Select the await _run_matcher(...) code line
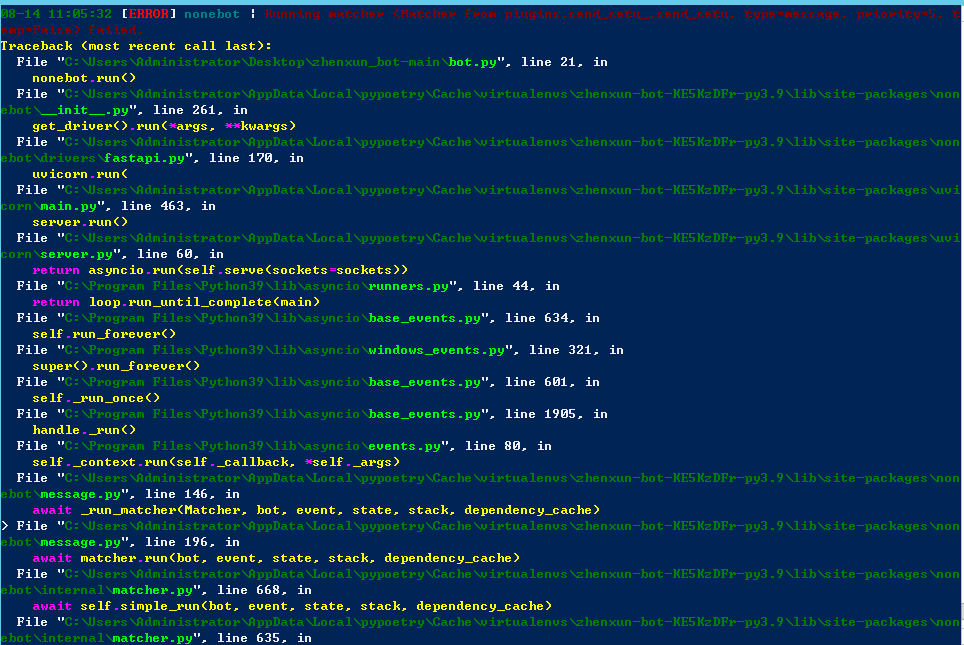 [316, 510]
